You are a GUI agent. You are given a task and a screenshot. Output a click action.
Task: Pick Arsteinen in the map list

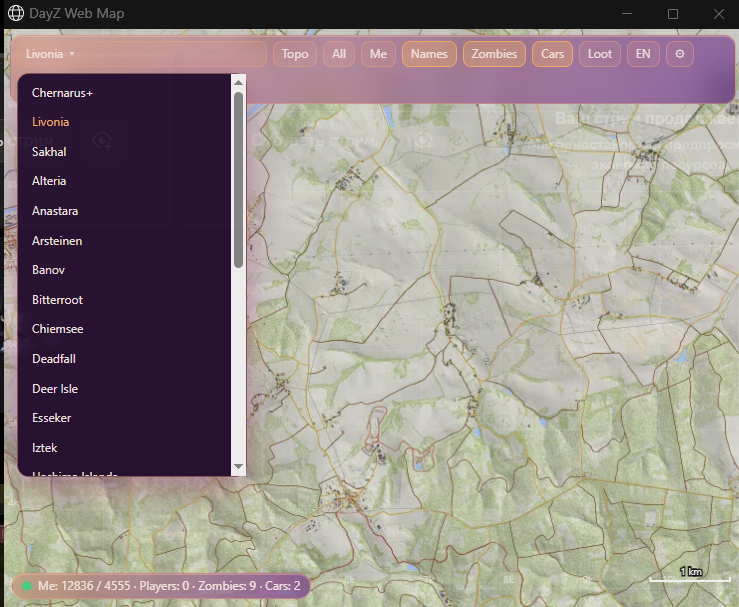[x=124, y=240]
